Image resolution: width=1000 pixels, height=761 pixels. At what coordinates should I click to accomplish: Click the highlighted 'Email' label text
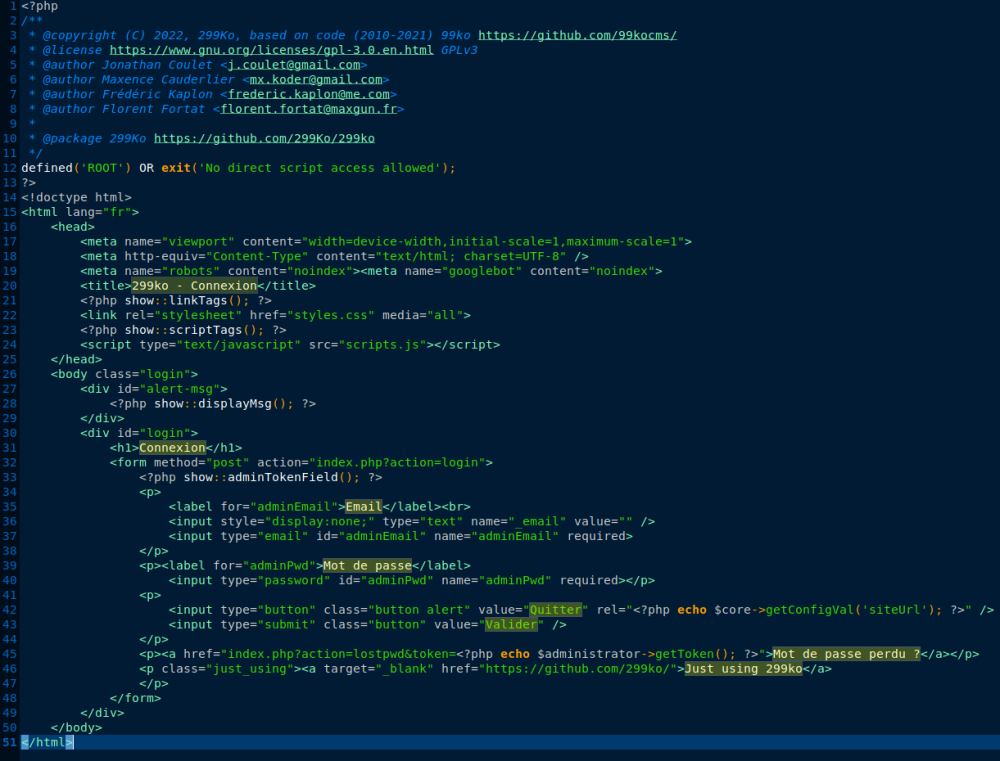(x=364, y=506)
